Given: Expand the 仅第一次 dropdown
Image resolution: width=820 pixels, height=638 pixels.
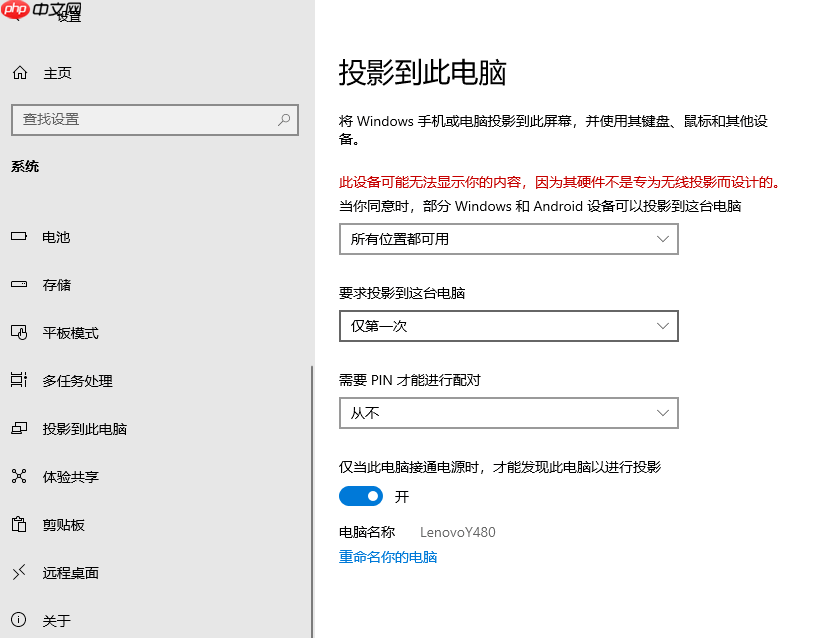Looking at the screenshot, I should point(508,326).
